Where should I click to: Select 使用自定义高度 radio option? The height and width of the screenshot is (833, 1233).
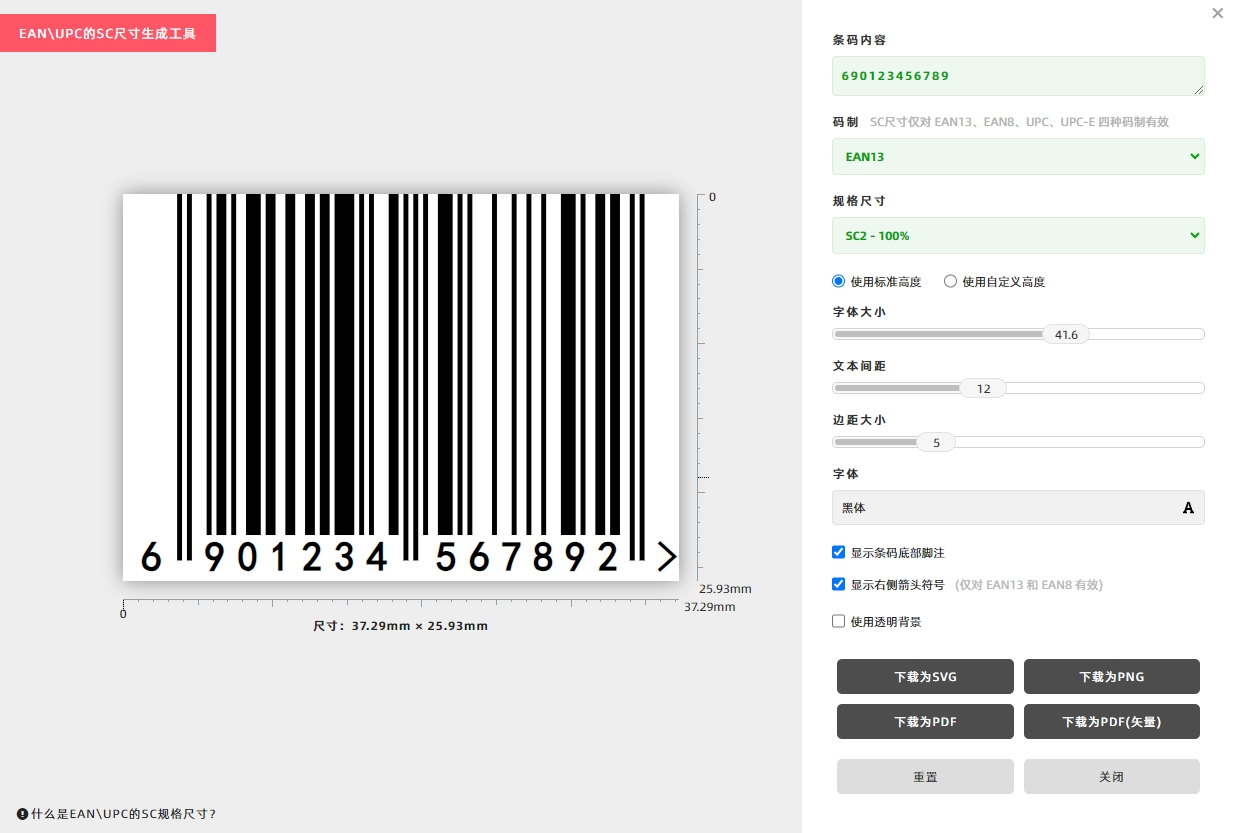[x=950, y=282]
